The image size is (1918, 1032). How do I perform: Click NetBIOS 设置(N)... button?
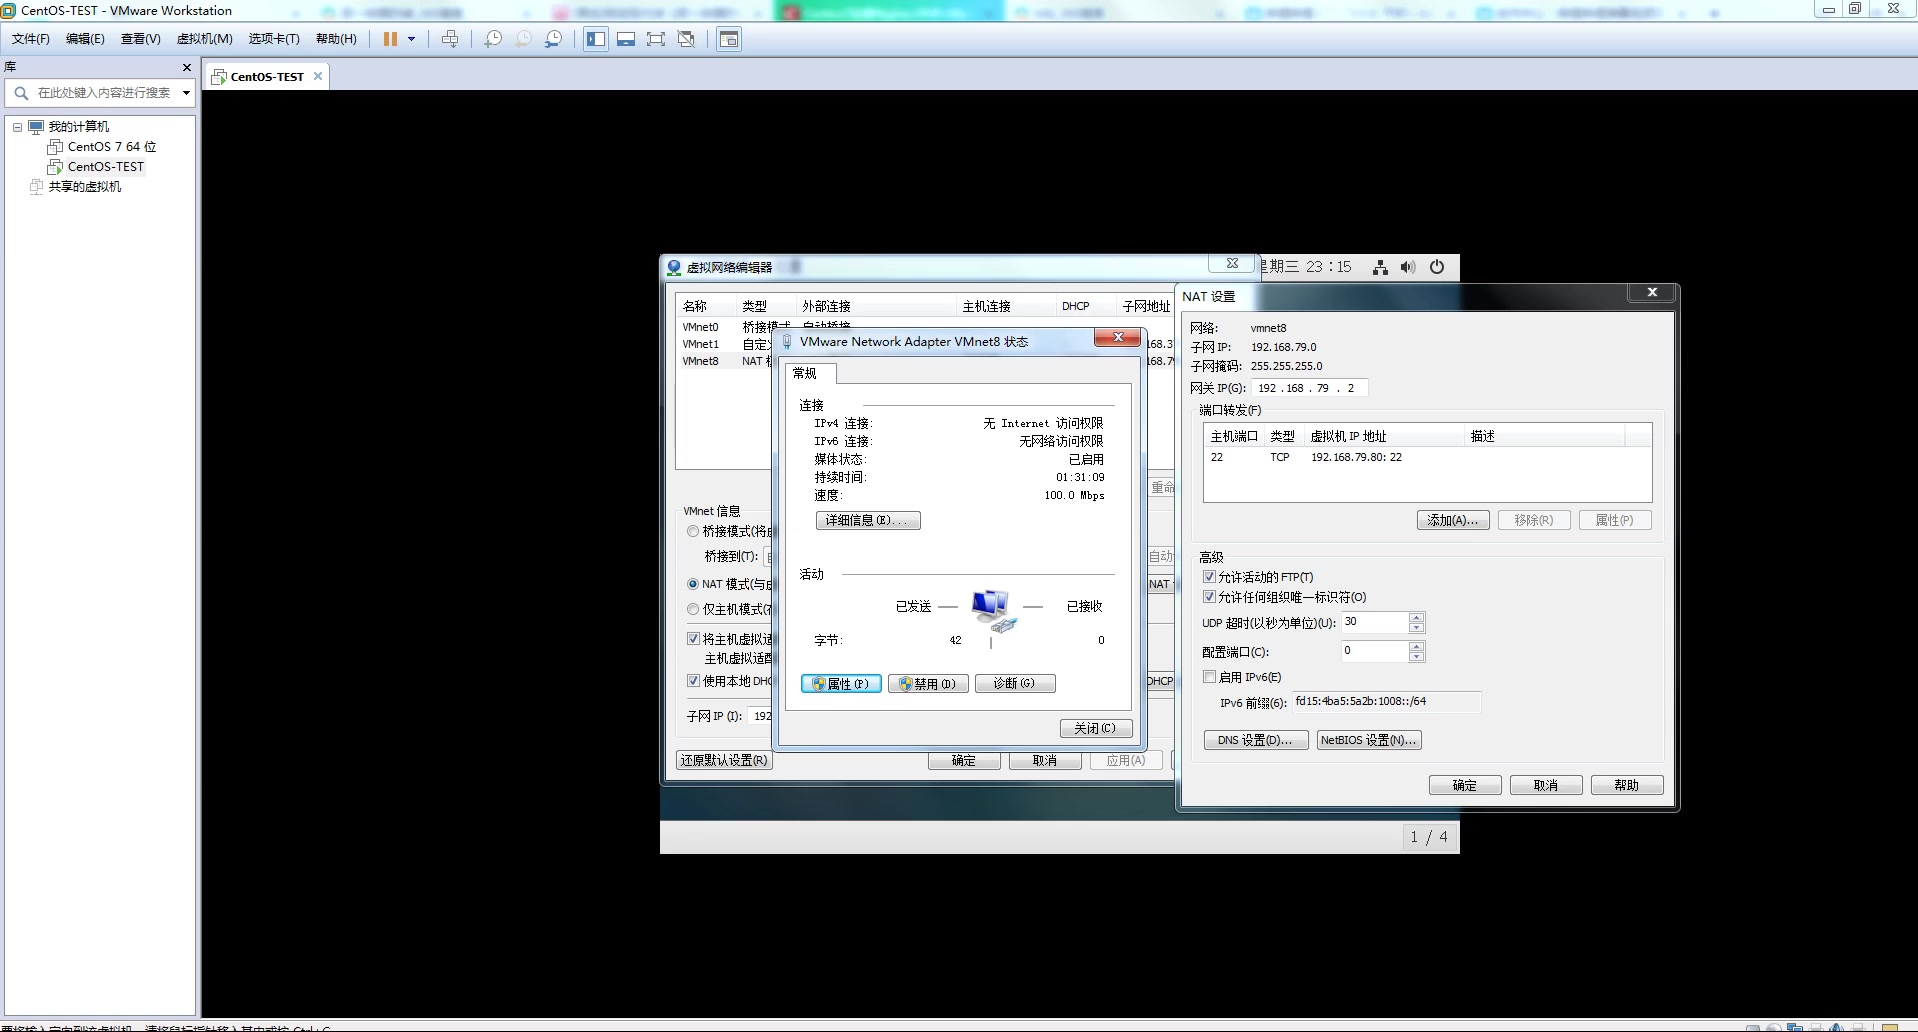tap(1369, 740)
